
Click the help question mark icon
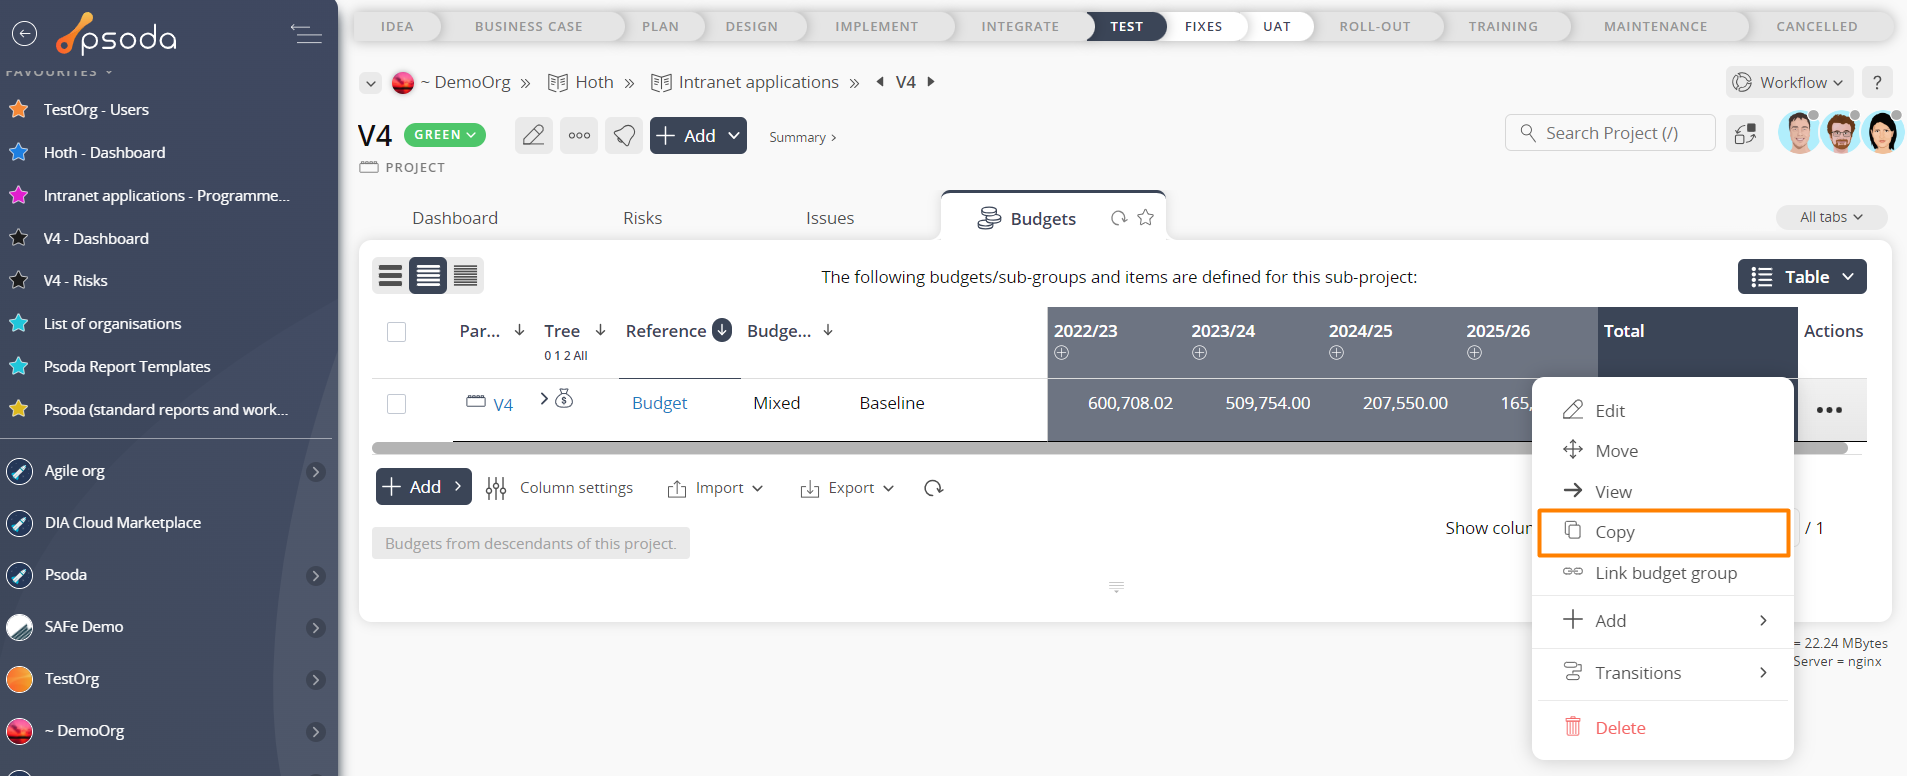point(1877,82)
